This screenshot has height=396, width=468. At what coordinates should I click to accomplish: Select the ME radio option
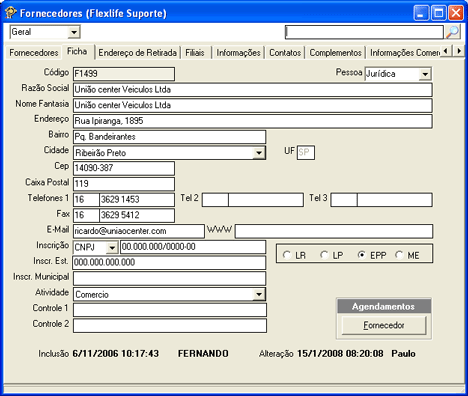tap(399, 255)
